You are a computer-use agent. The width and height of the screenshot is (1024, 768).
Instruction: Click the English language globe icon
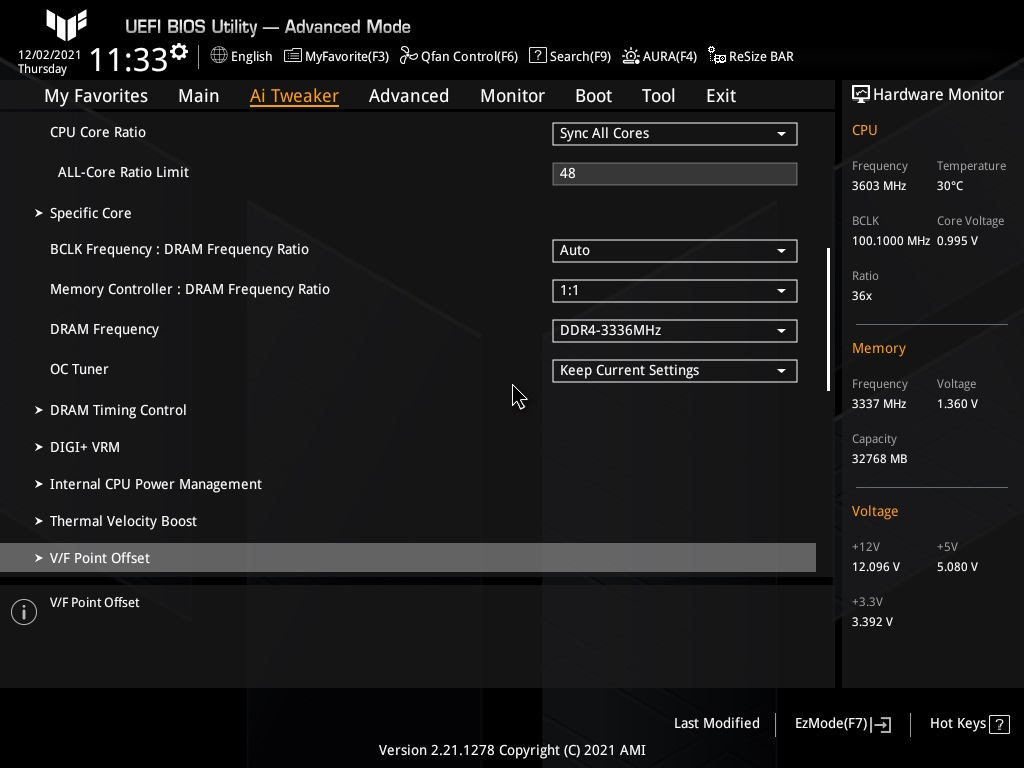click(x=219, y=56)
